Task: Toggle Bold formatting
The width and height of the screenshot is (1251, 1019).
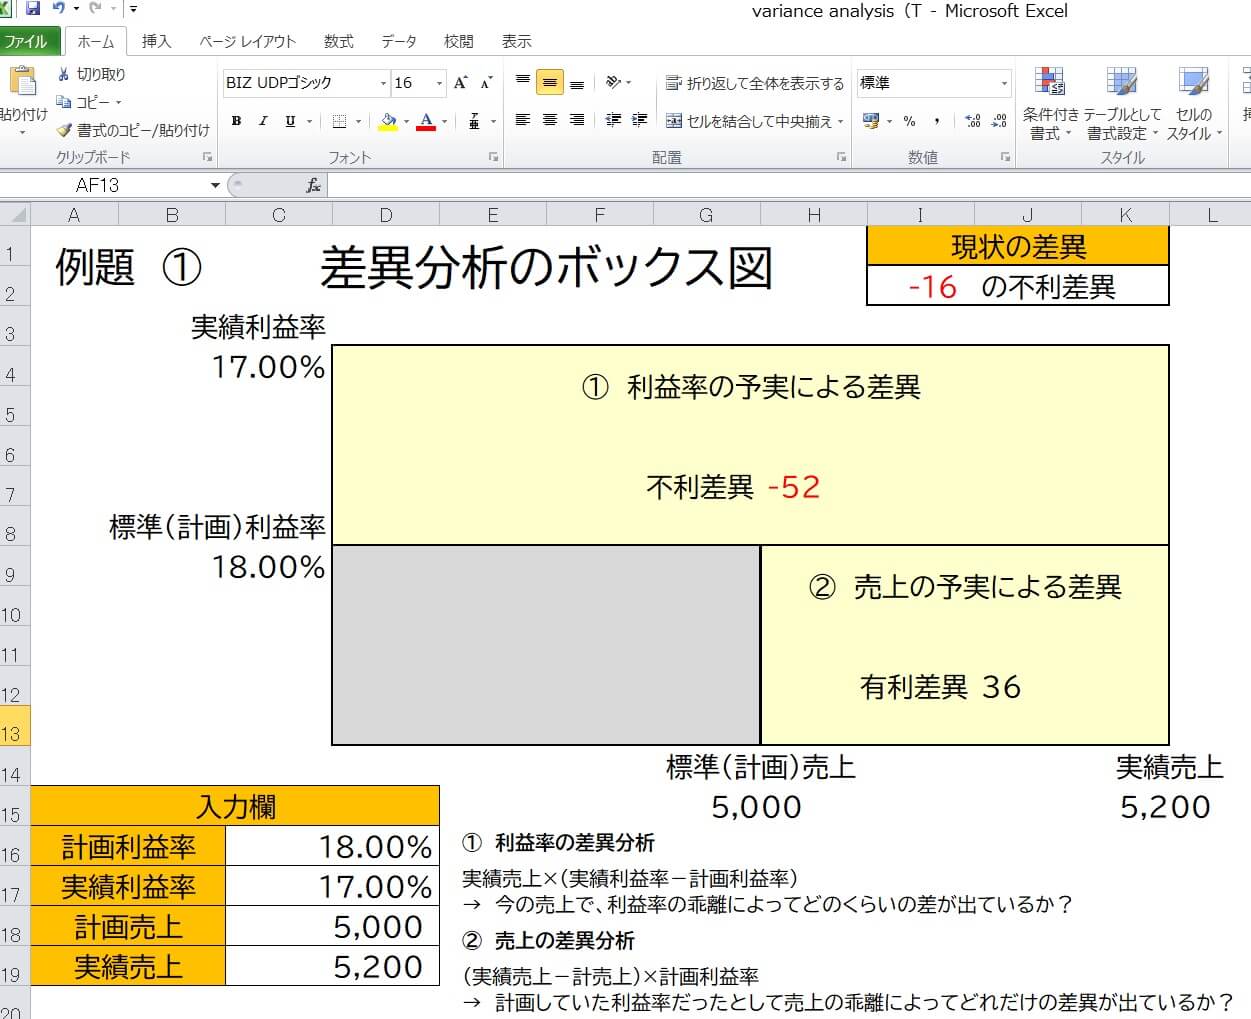Action: 237,121
